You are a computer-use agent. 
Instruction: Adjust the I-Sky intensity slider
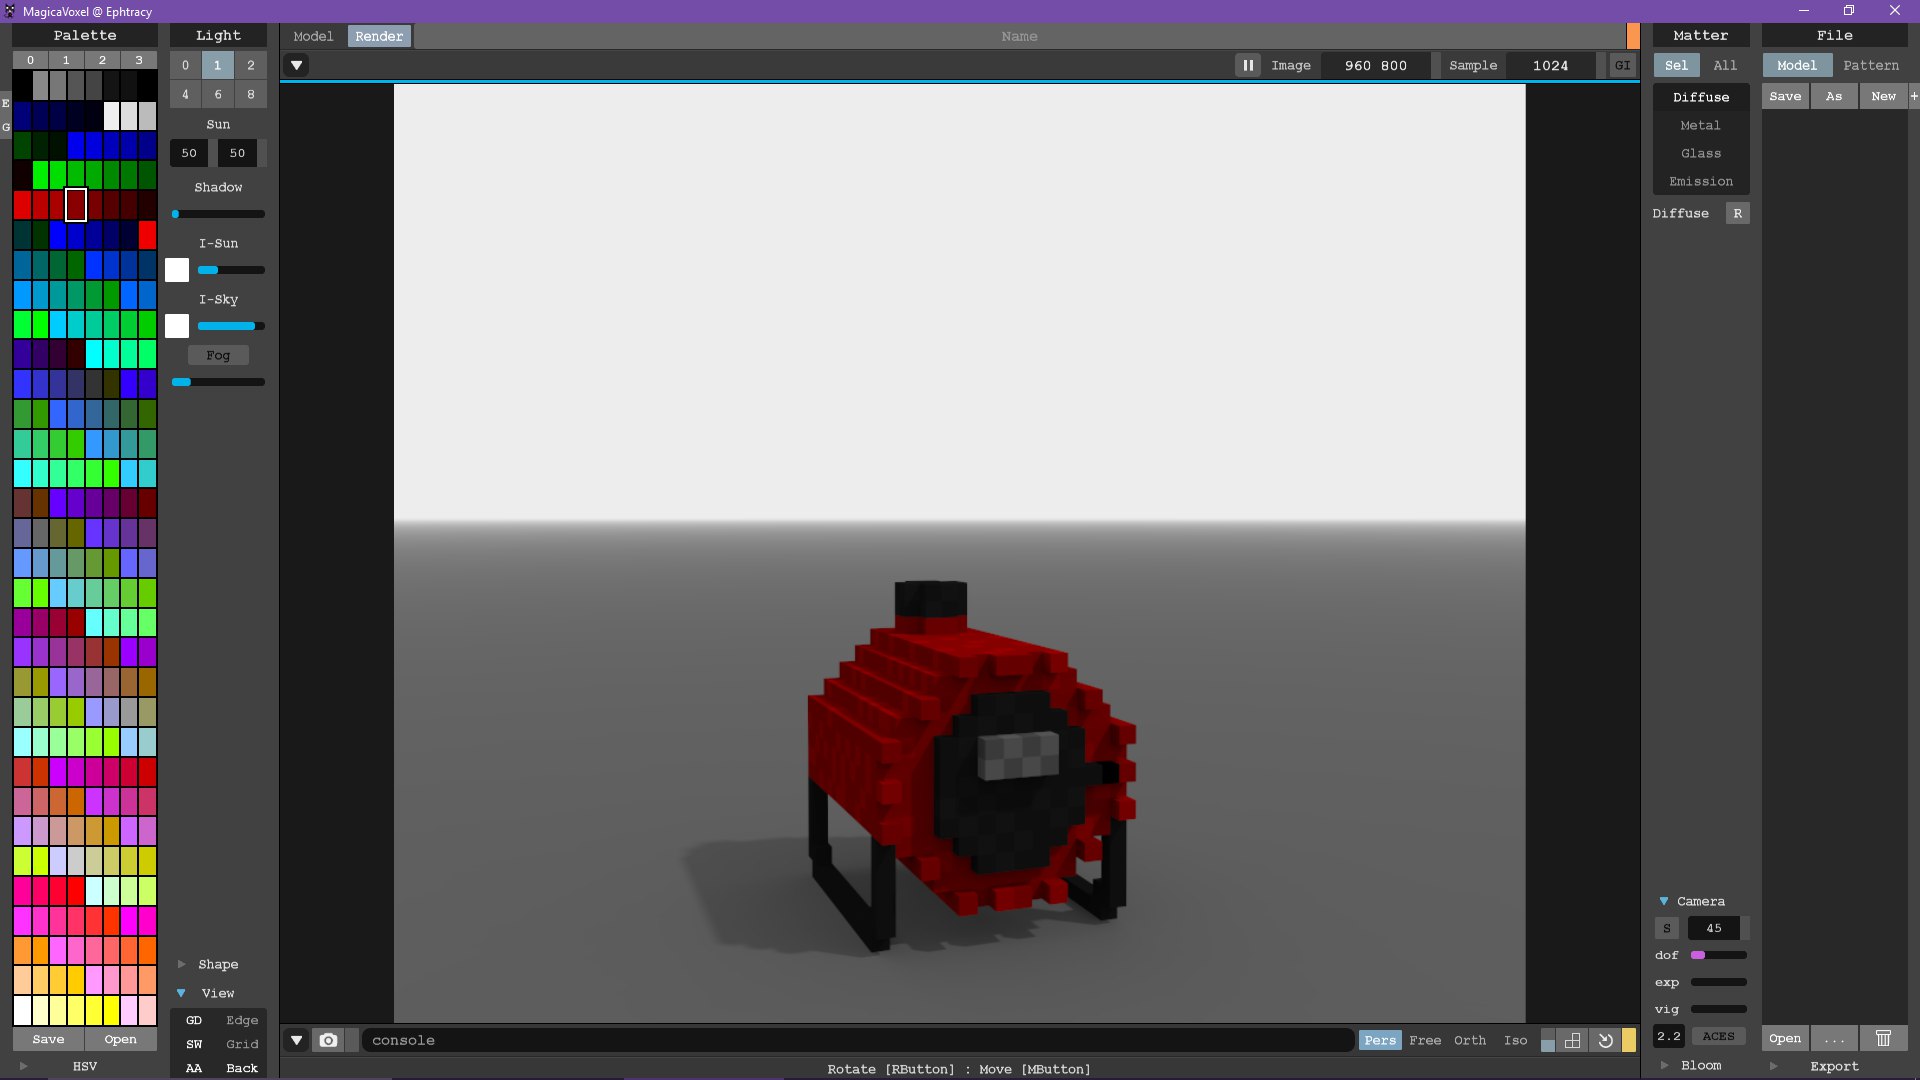coord(231,326)
